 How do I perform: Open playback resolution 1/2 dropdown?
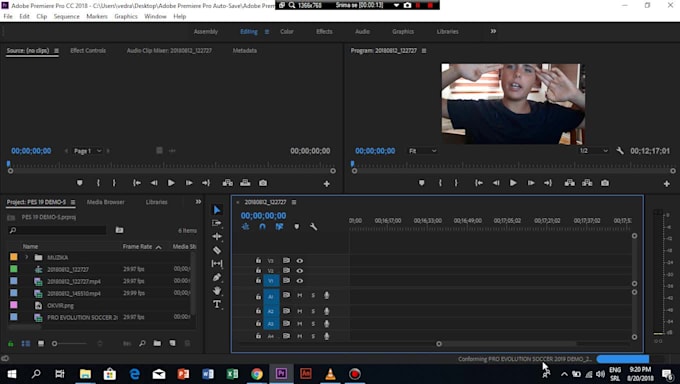[x=593, y=151]
